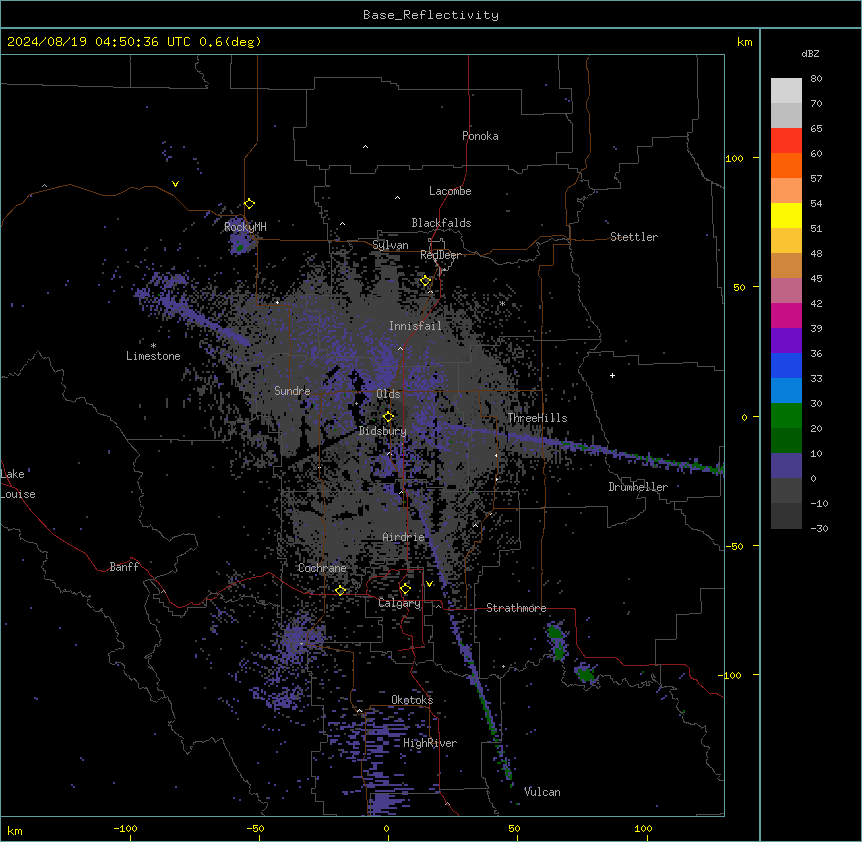Click the light blue 30 dBZ legend swatch
862x842 pixels.
pos(786,390)
